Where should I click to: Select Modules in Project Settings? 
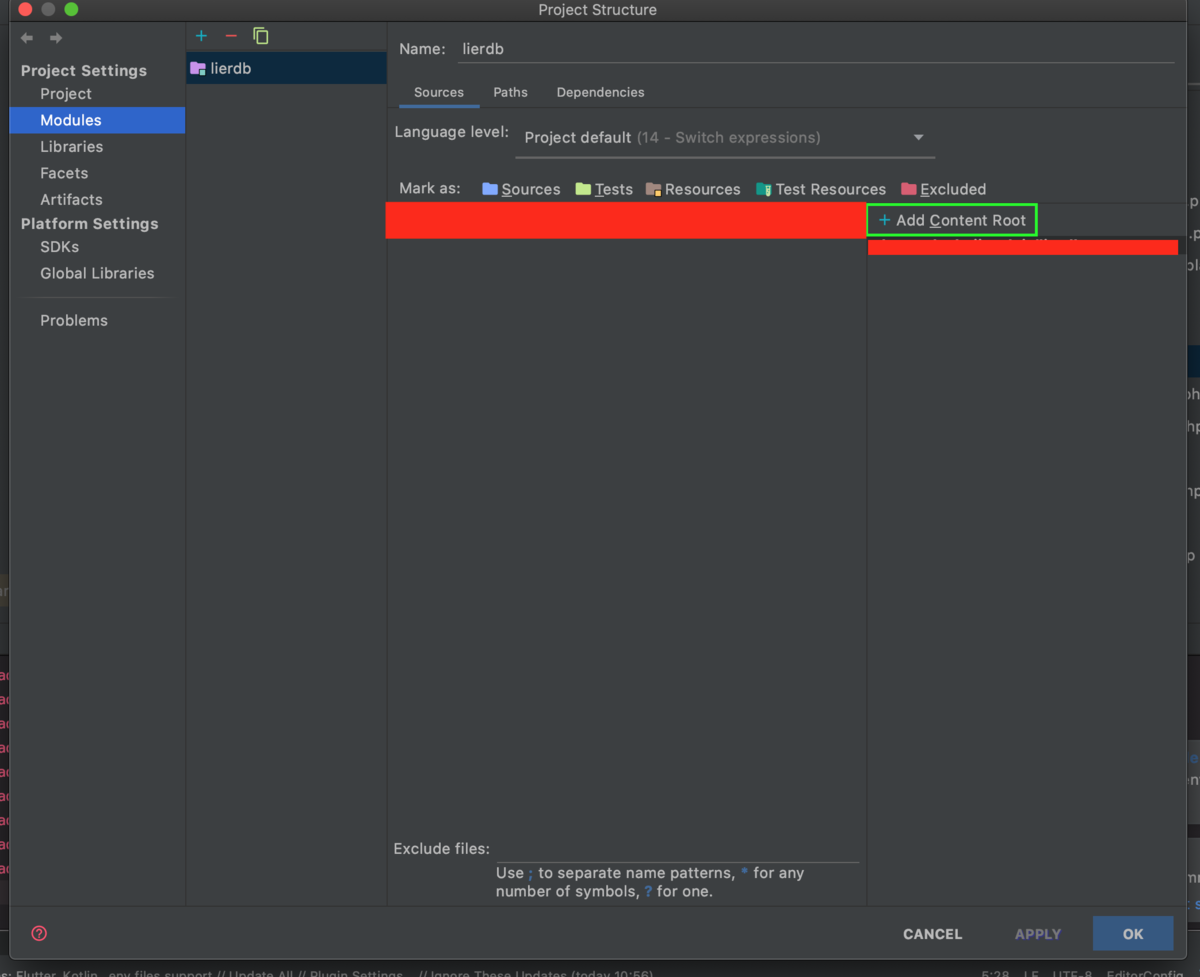coord(97,120)
